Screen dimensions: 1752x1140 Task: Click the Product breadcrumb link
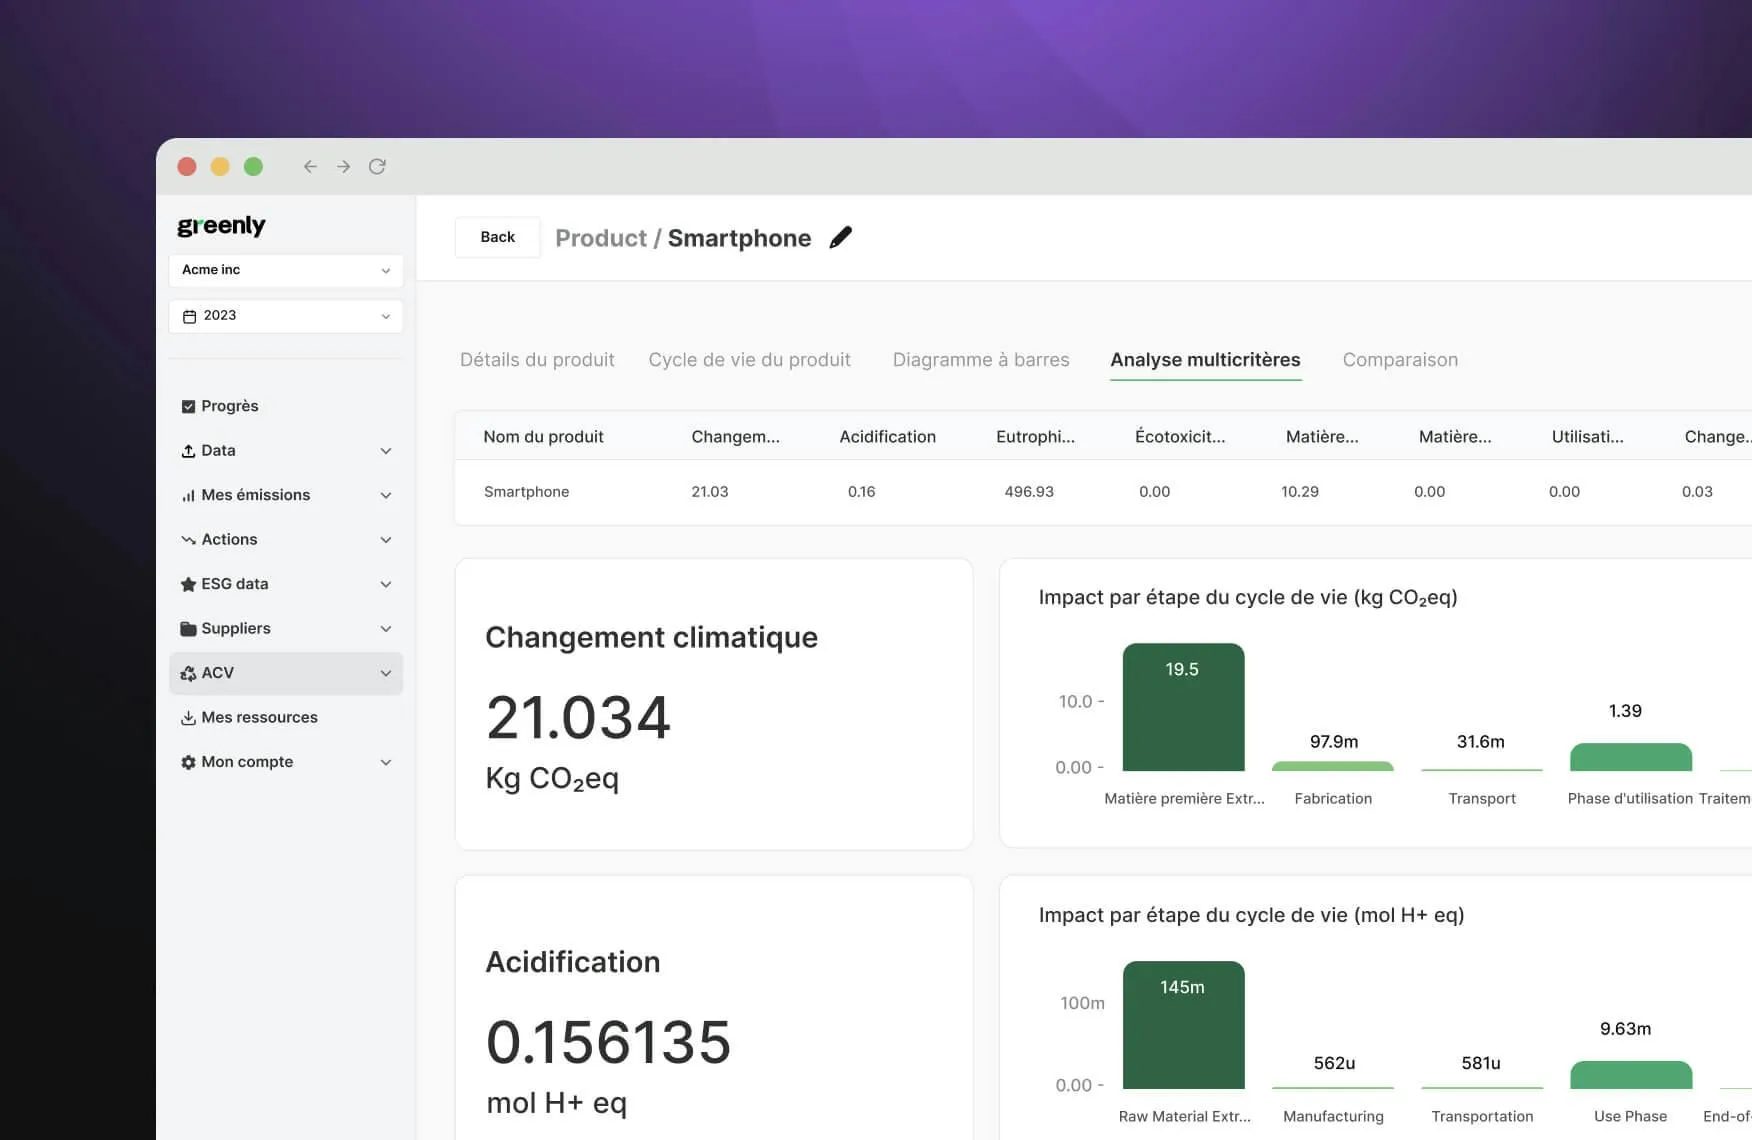coord(600,238)
